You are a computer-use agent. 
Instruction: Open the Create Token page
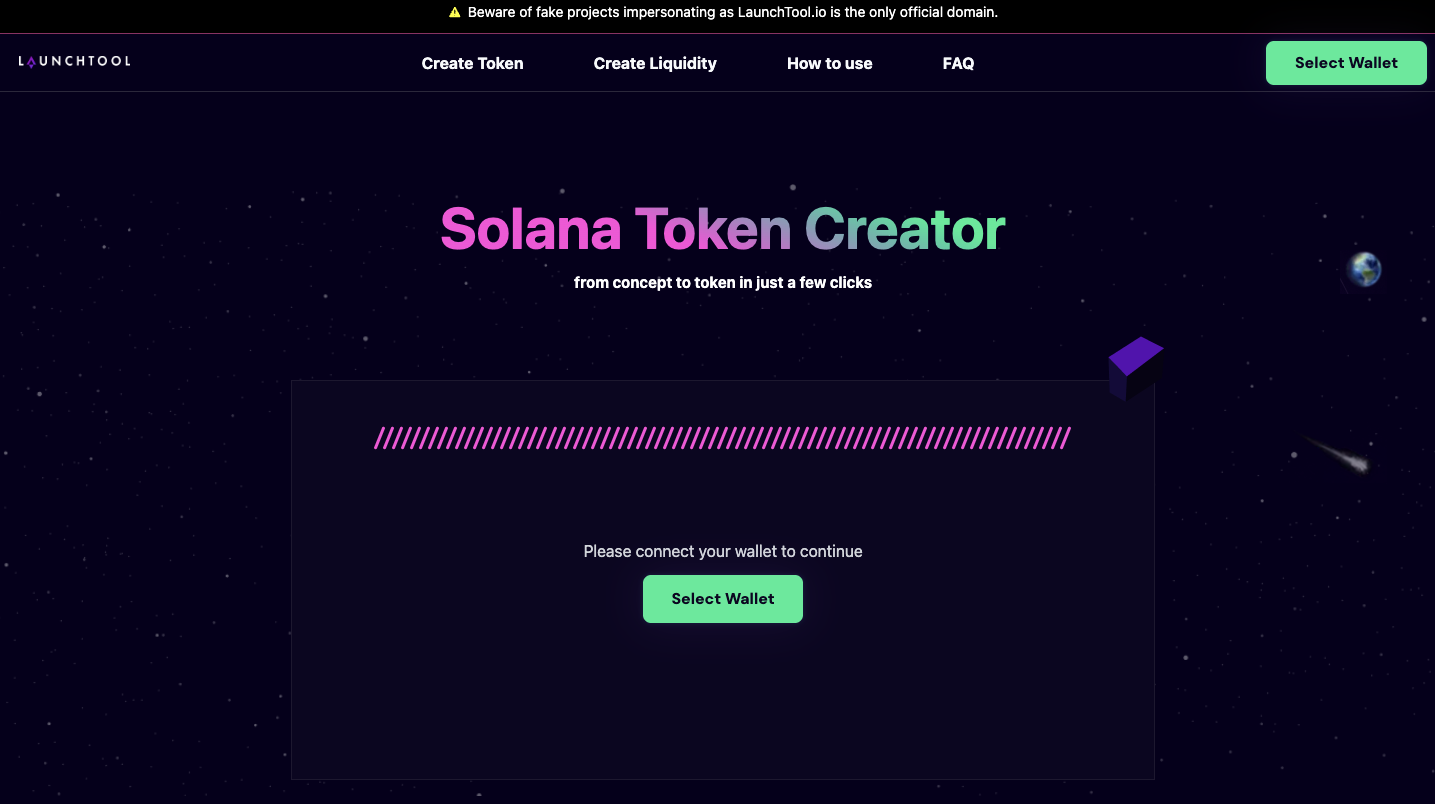pyautogui.click(x=472, y=63)
